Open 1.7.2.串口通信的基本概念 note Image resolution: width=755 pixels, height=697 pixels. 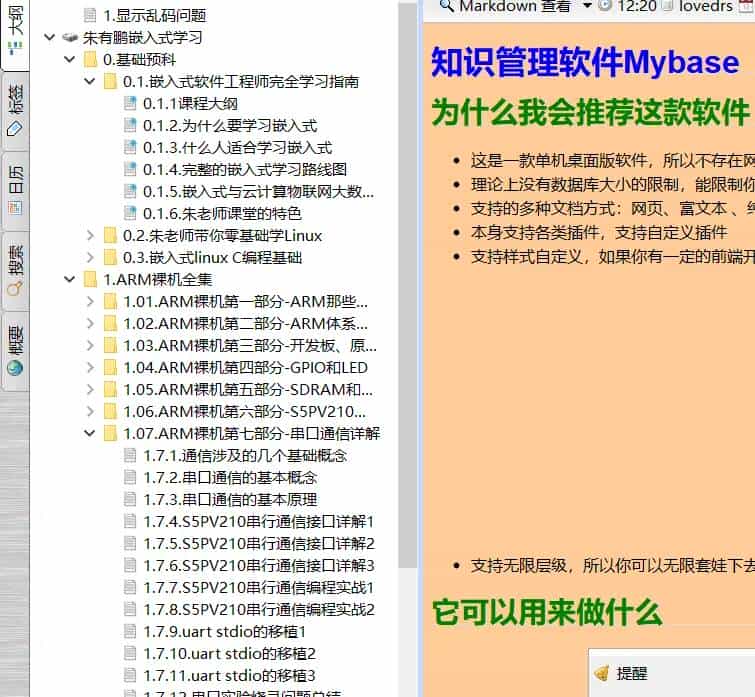230,478
